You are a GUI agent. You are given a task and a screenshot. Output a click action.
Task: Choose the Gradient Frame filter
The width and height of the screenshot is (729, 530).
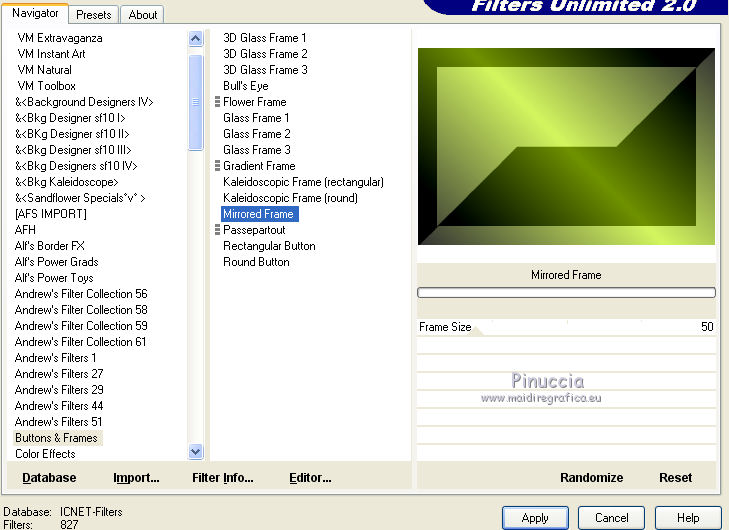click(x=259, y=166)
